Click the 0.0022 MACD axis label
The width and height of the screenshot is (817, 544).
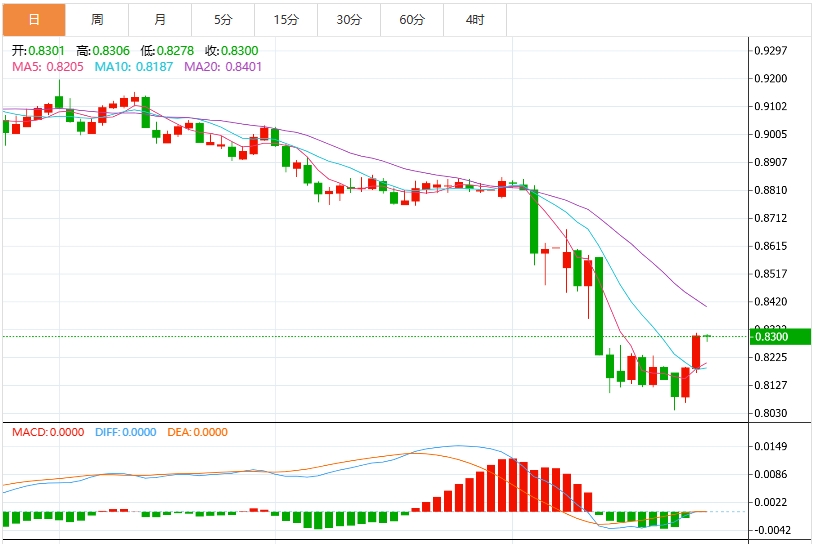tap(771, 502)
